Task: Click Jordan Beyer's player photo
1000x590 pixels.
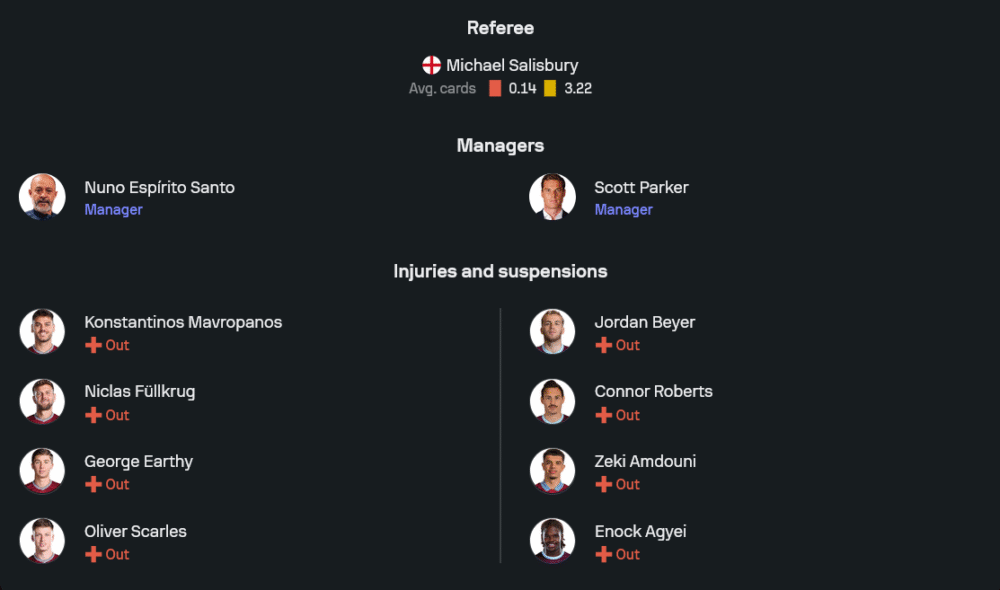Action: click(552, 332)
